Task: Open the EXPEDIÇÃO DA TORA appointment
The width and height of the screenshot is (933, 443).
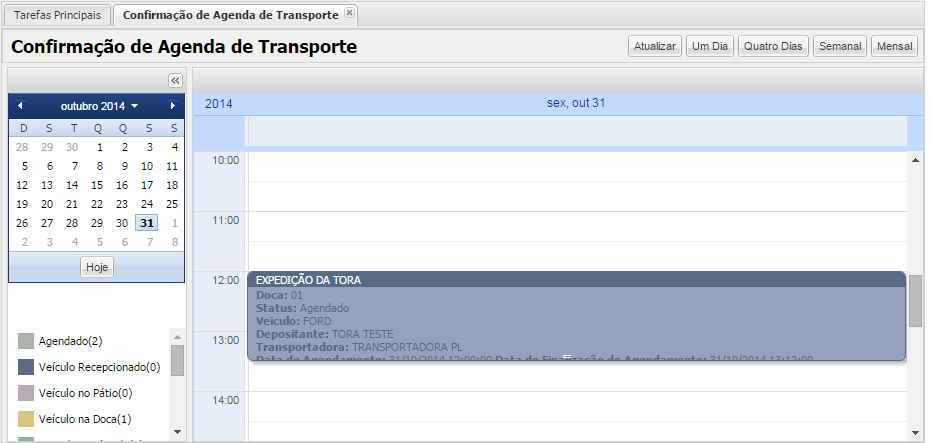Action: [x=575, y=317]
